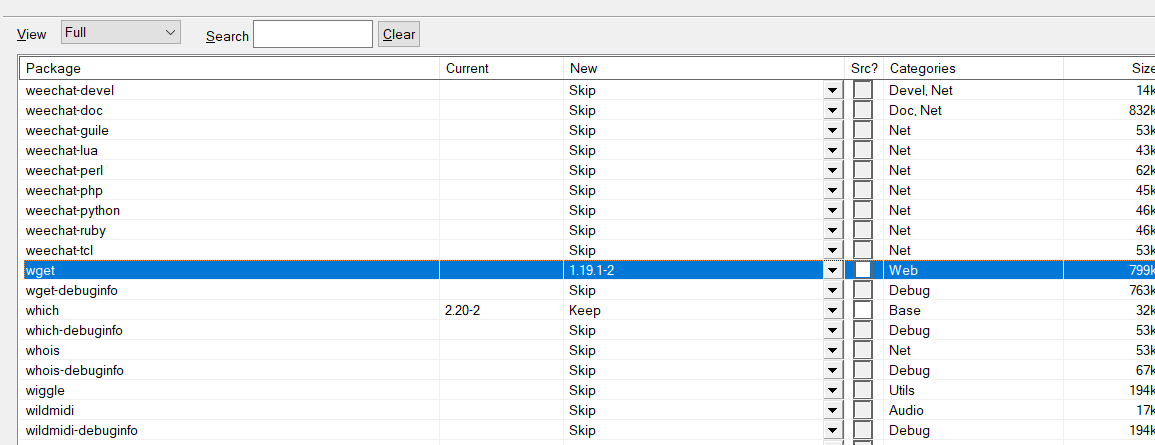Enable source download for wget

[863, 270]
